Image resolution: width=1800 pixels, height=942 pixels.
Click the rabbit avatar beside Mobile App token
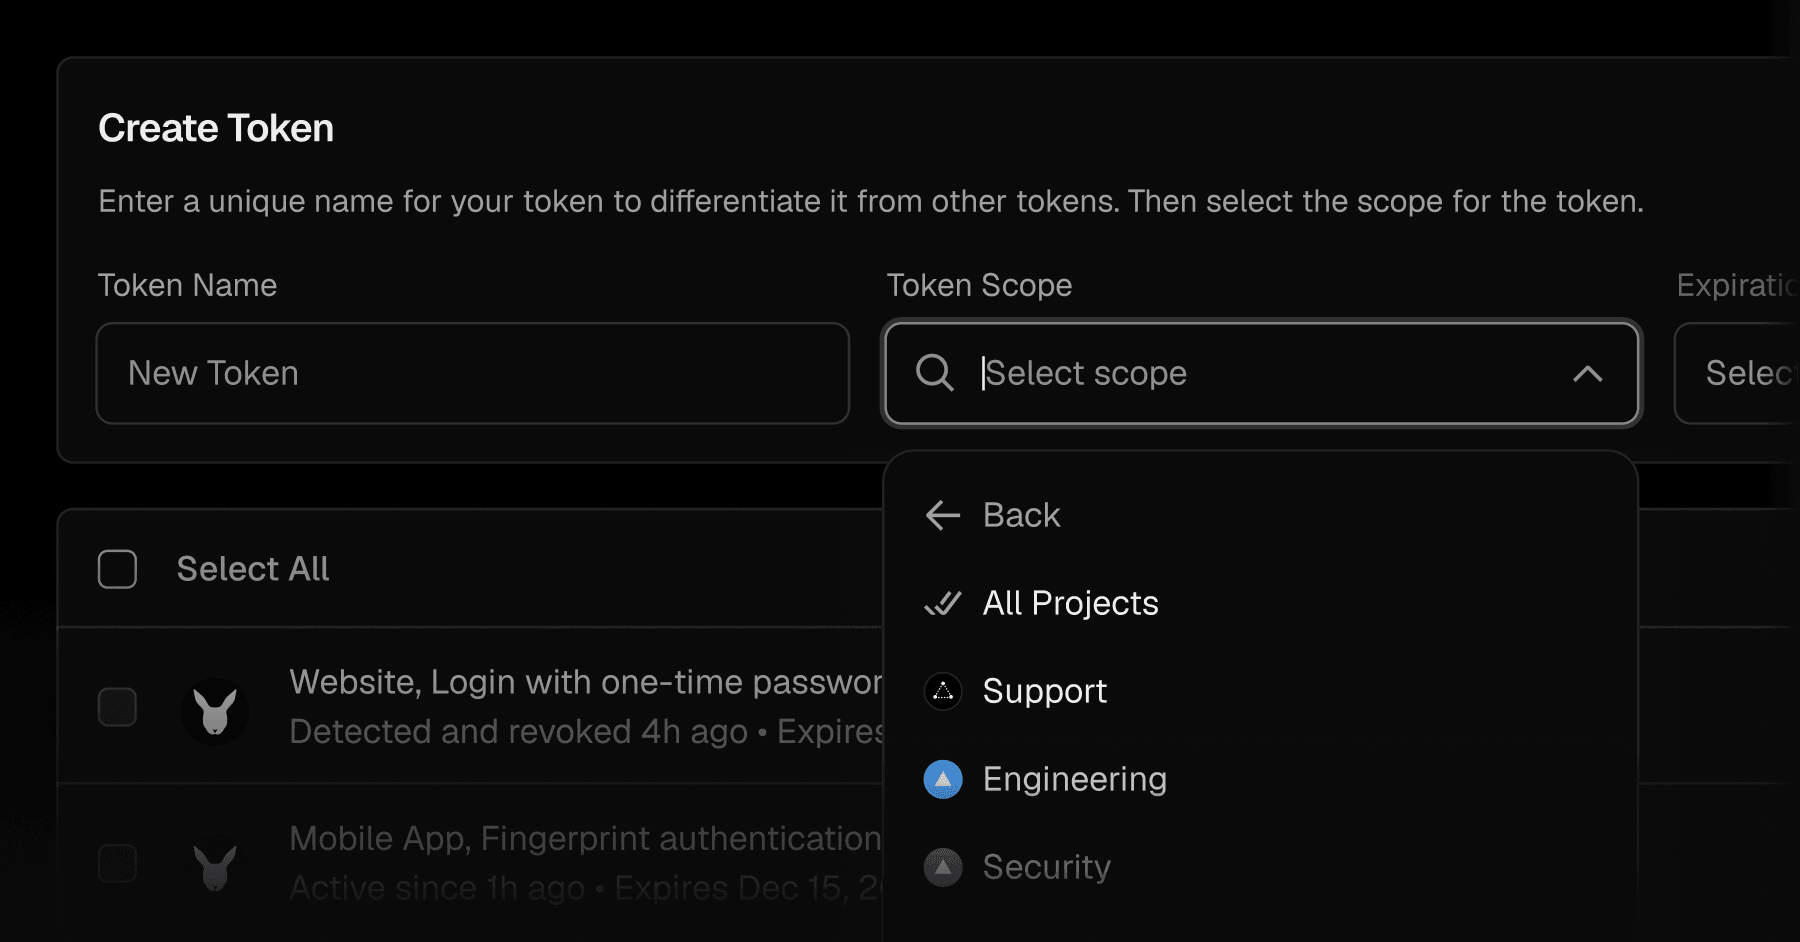215,866
